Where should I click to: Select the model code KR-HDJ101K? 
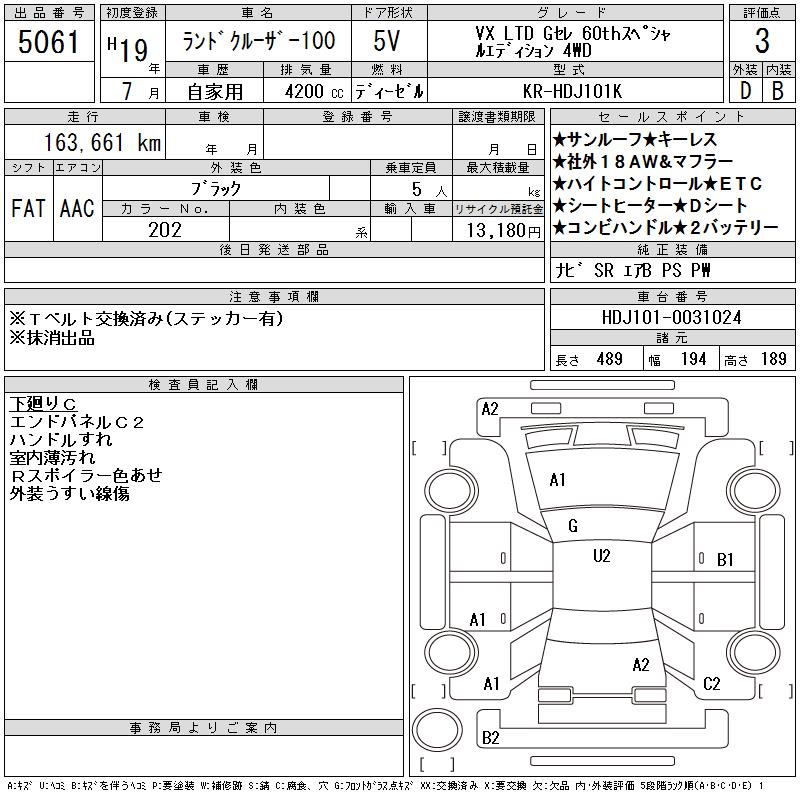pos(572,91)
